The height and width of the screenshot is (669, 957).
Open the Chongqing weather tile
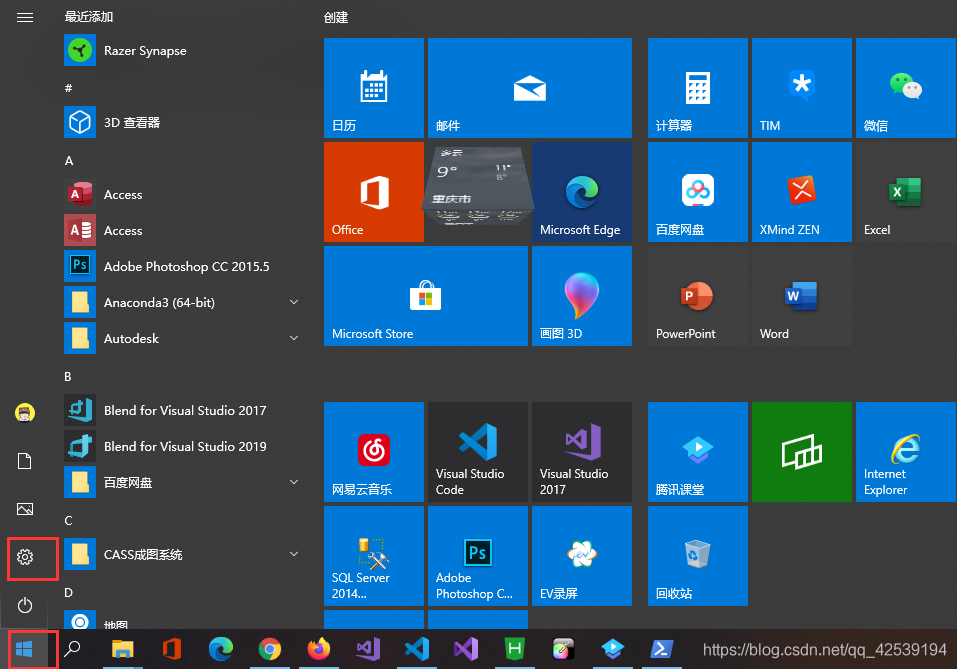478,186
